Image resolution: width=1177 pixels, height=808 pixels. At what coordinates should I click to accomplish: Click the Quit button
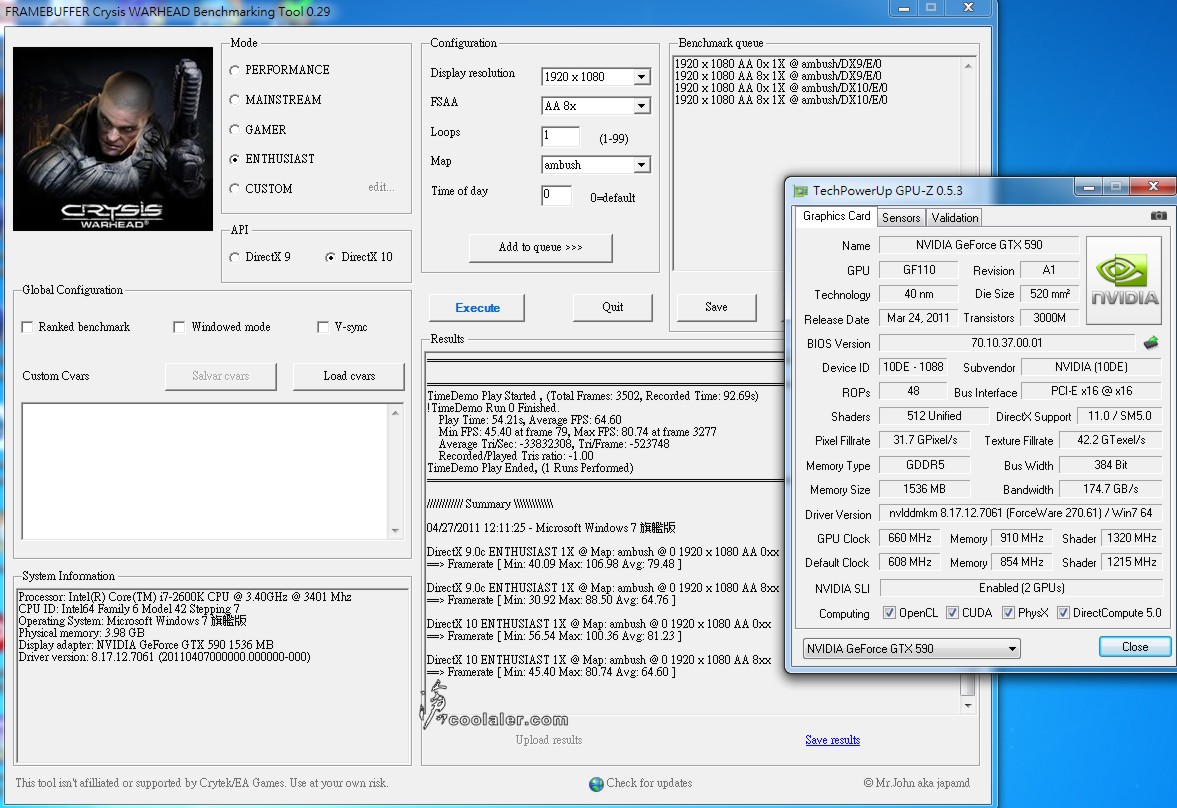613,307
